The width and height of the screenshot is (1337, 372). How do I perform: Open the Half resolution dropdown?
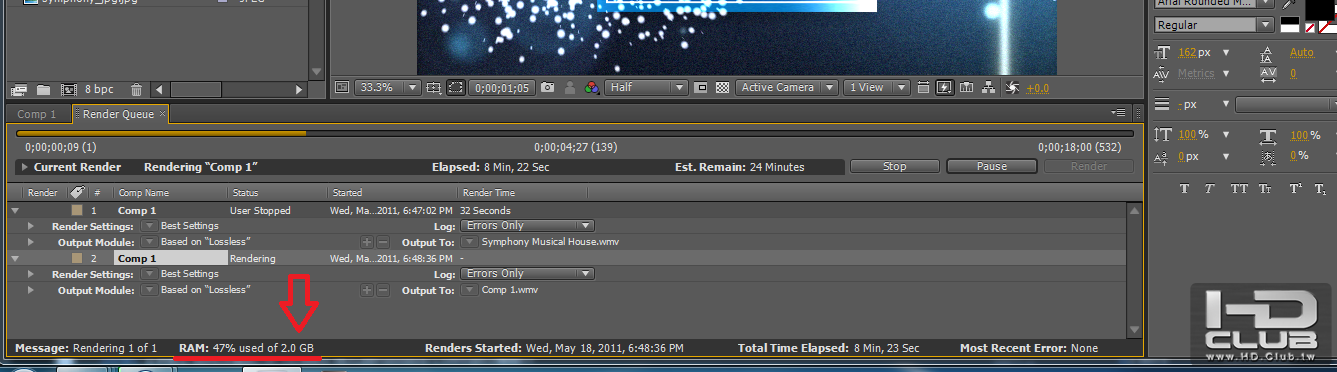[647, 88]
